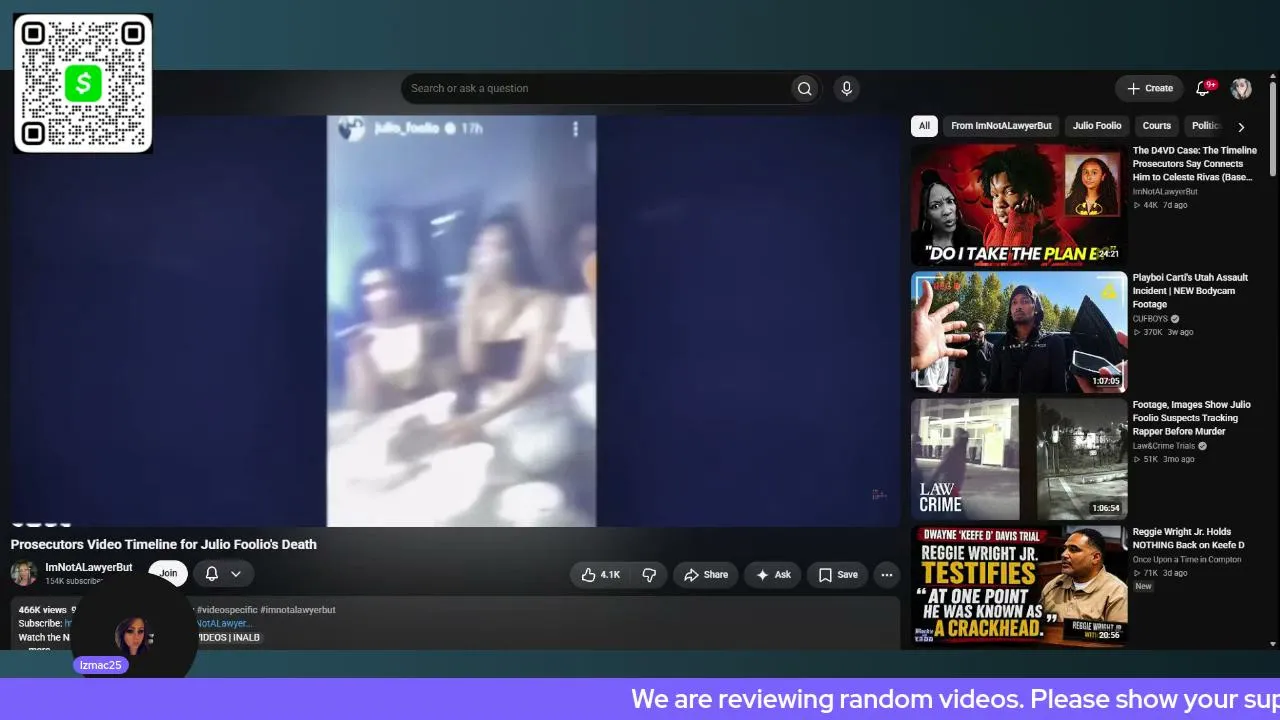This screenshot has height=720, width=1280.
Task: Click the "51K 3mo ago" stats under the Law&Crime video
Action: pos(1164,460)
